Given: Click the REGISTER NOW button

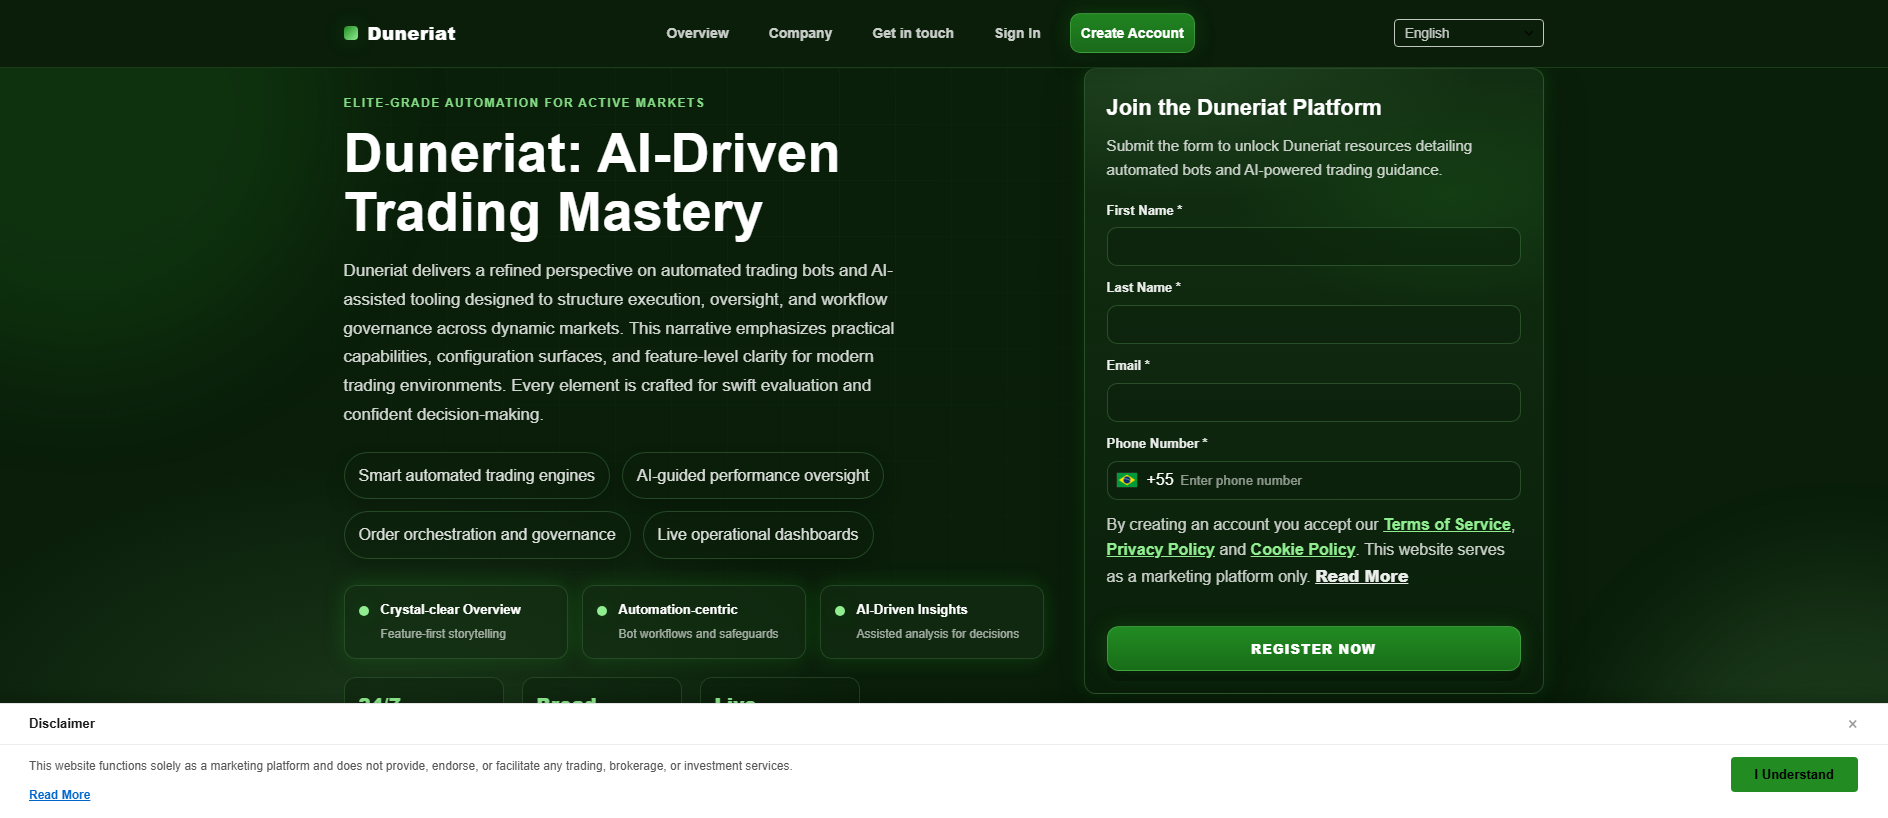Looking at the screenshot, I should click(1313, 649).
